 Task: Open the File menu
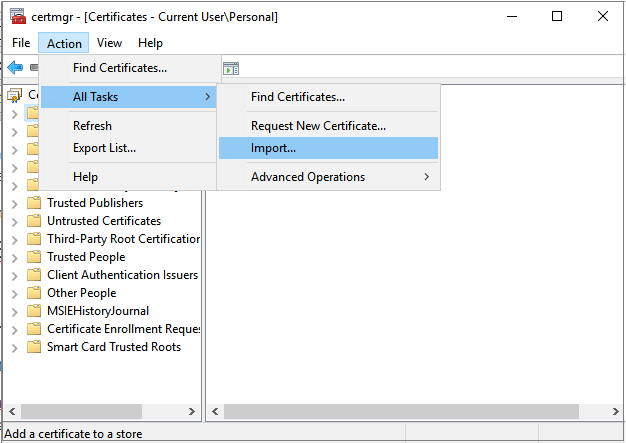pos(21,43)
